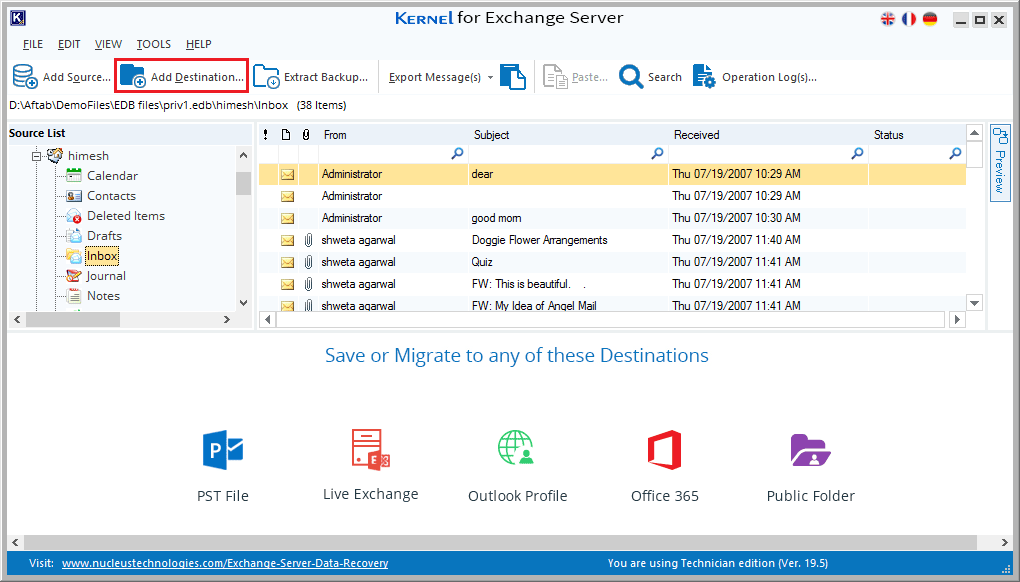Click the Status column filter search icon
The width and height of the screenshot is (1020, 582).
point(955,153)
